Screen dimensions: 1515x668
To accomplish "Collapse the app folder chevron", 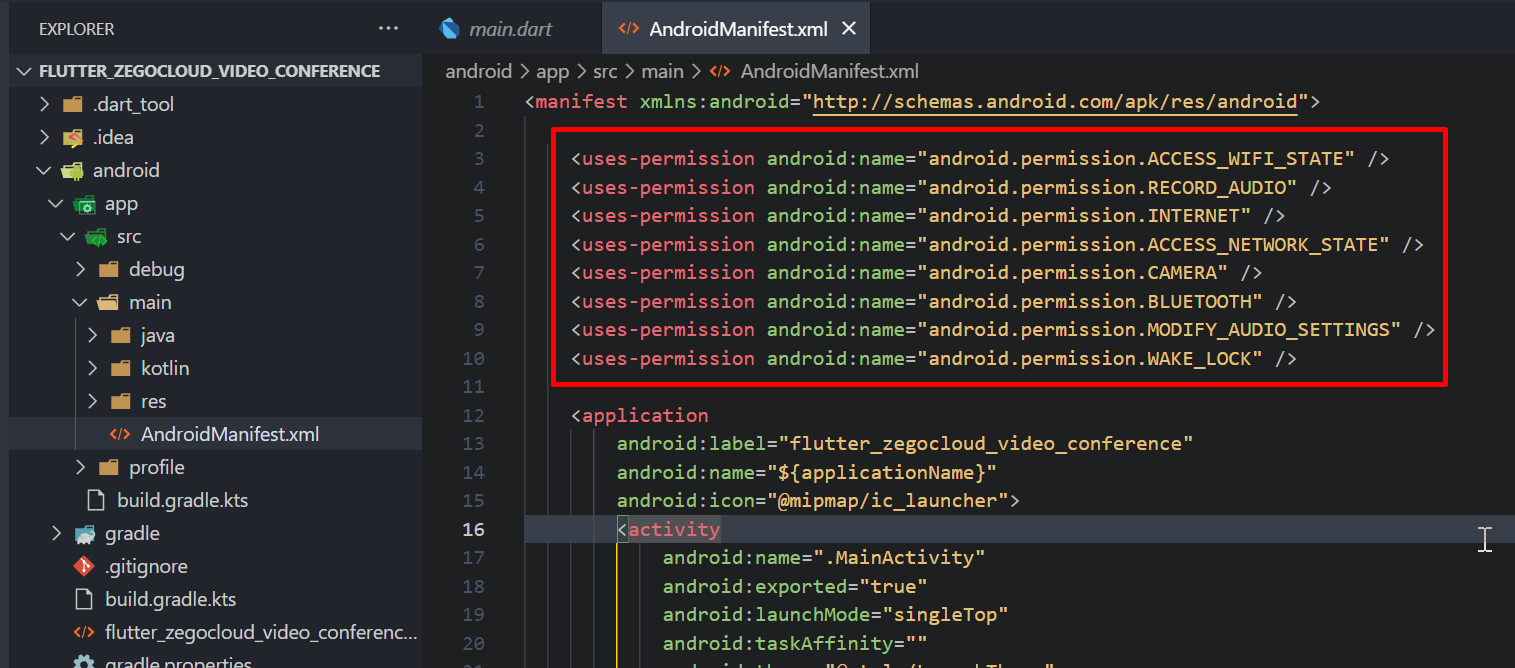I will point(55,203).
